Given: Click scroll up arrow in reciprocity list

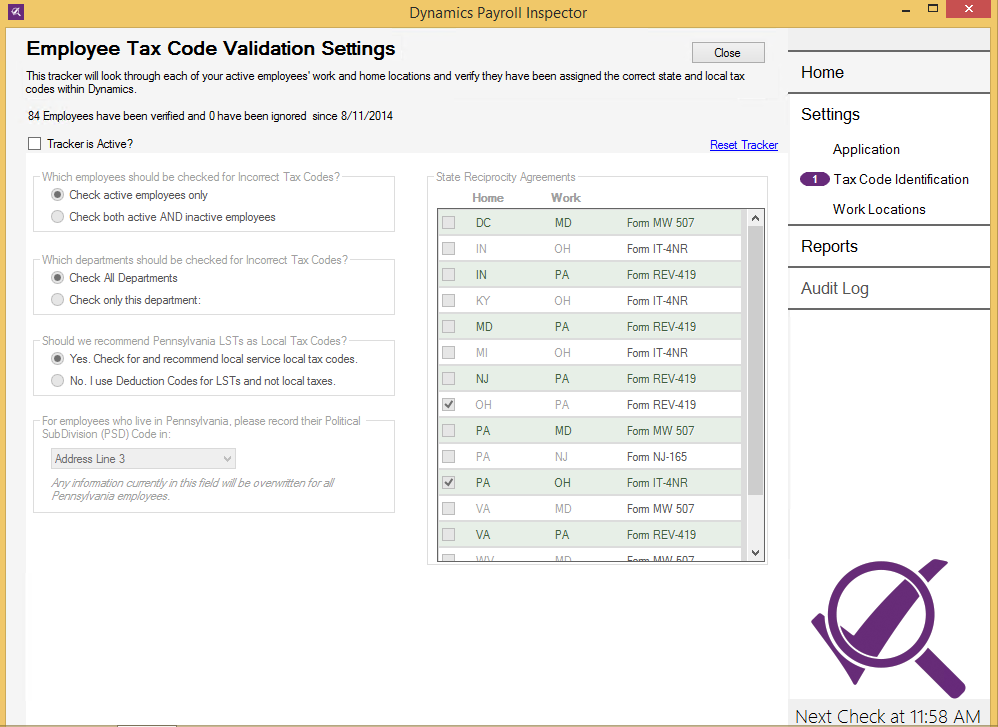Looking at the screenshot, I should click(756, 218).
